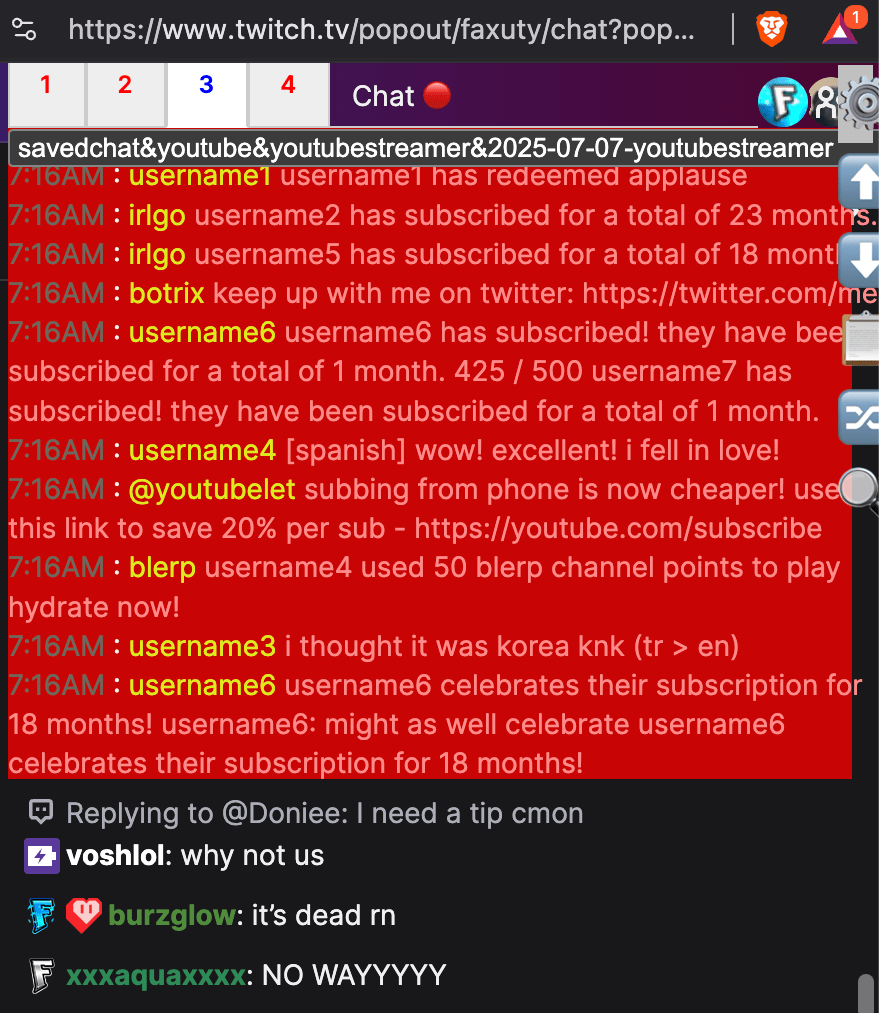Click the chat scrollbar thumb
This screenshot has width=879, height=1013.
(866, 994)
